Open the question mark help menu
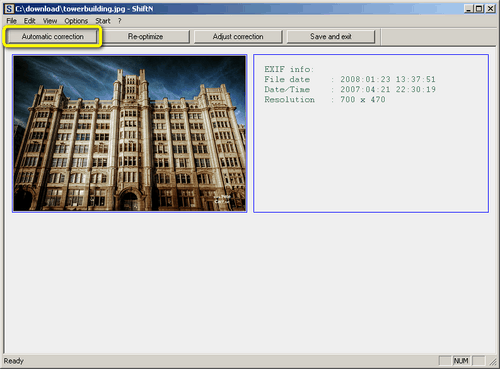 click(x=119, y=21)
